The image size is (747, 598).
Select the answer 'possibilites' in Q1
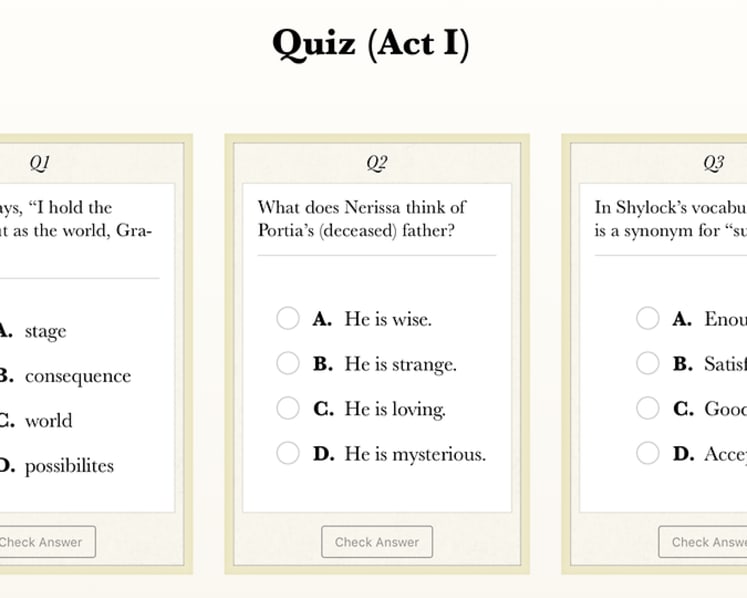click(69, 466)
